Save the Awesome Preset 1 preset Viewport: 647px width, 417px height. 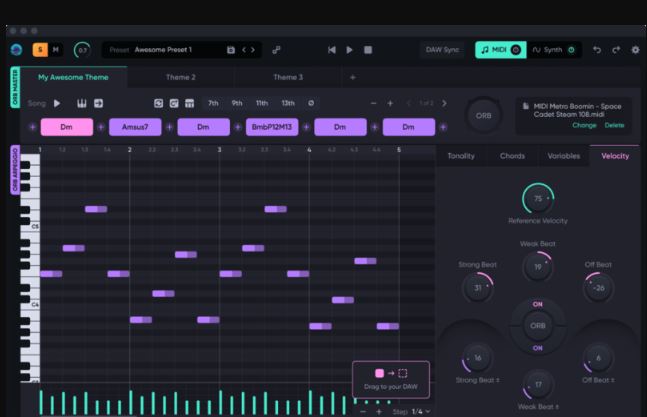[231, 50]
